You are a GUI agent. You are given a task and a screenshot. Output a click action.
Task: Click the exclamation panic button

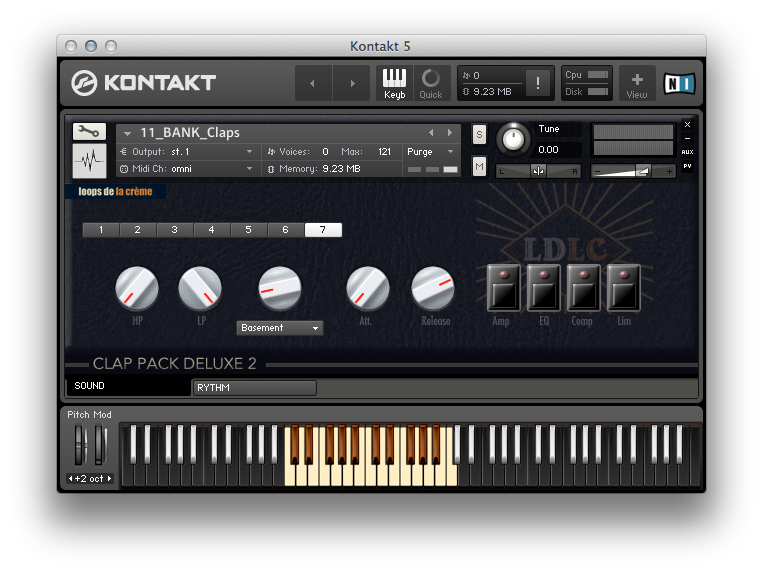click(538, 83)
